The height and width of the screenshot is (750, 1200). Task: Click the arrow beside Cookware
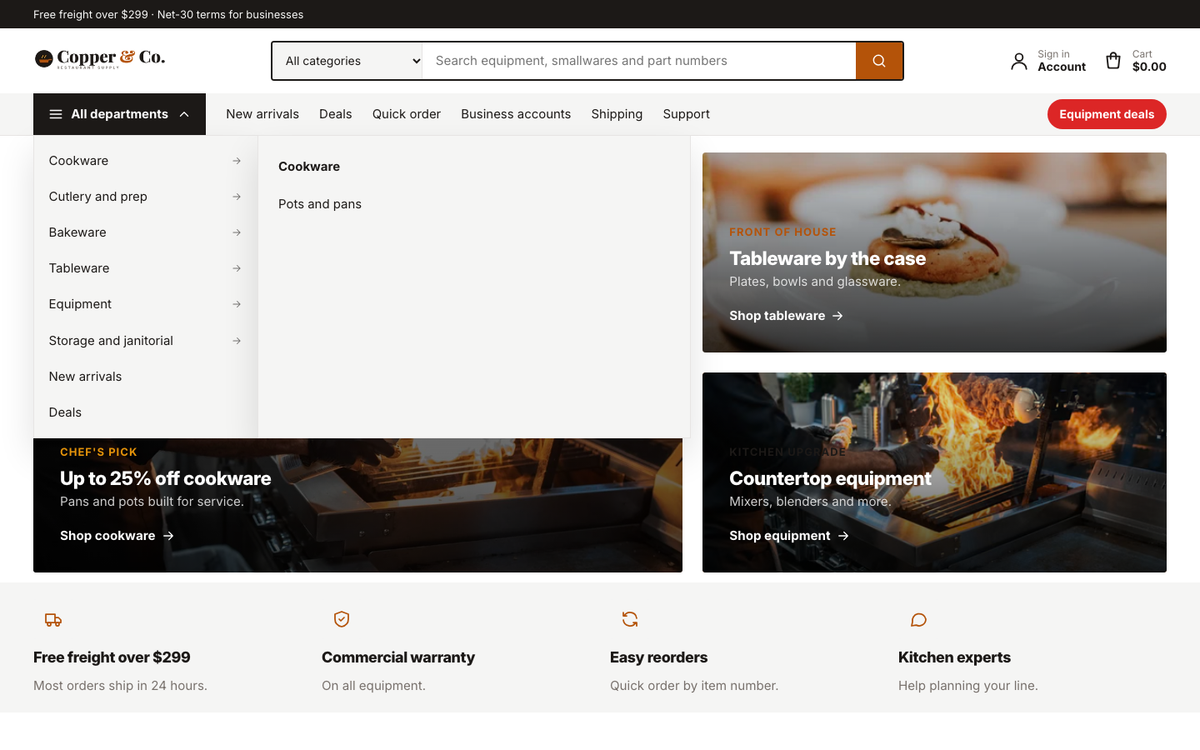236,161
